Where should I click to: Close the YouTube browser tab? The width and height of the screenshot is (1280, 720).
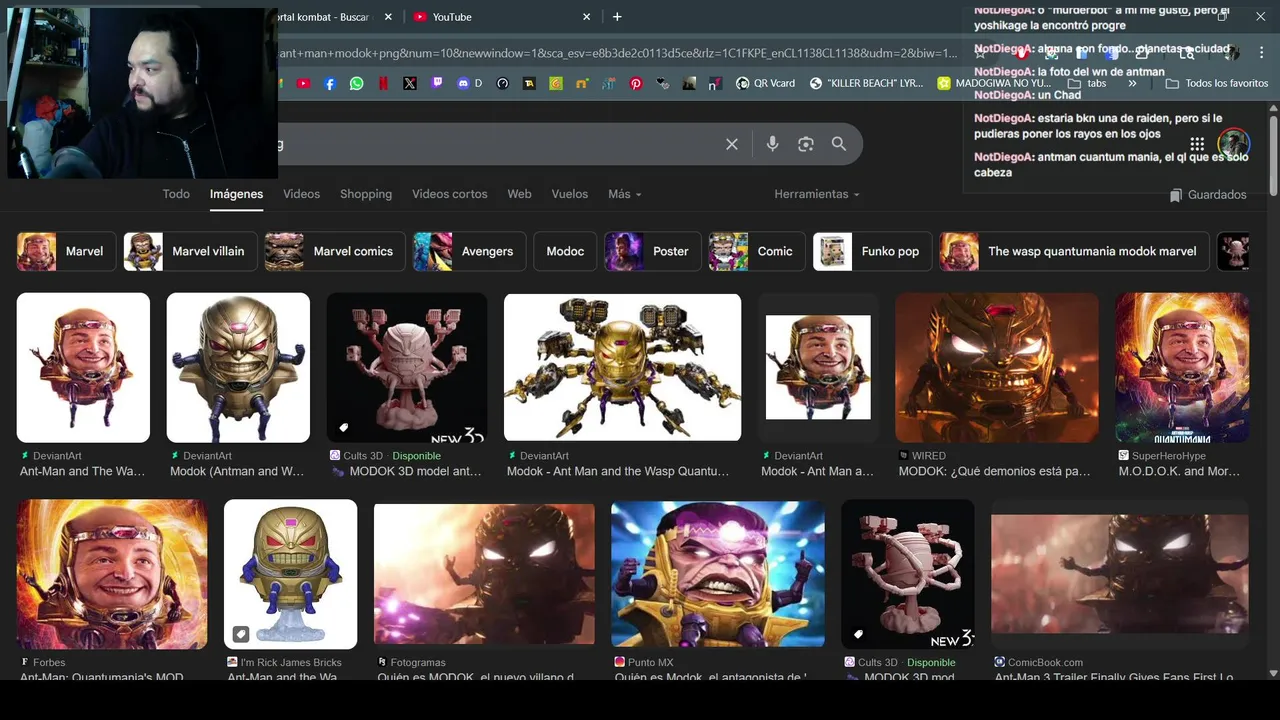coord(587,17)
